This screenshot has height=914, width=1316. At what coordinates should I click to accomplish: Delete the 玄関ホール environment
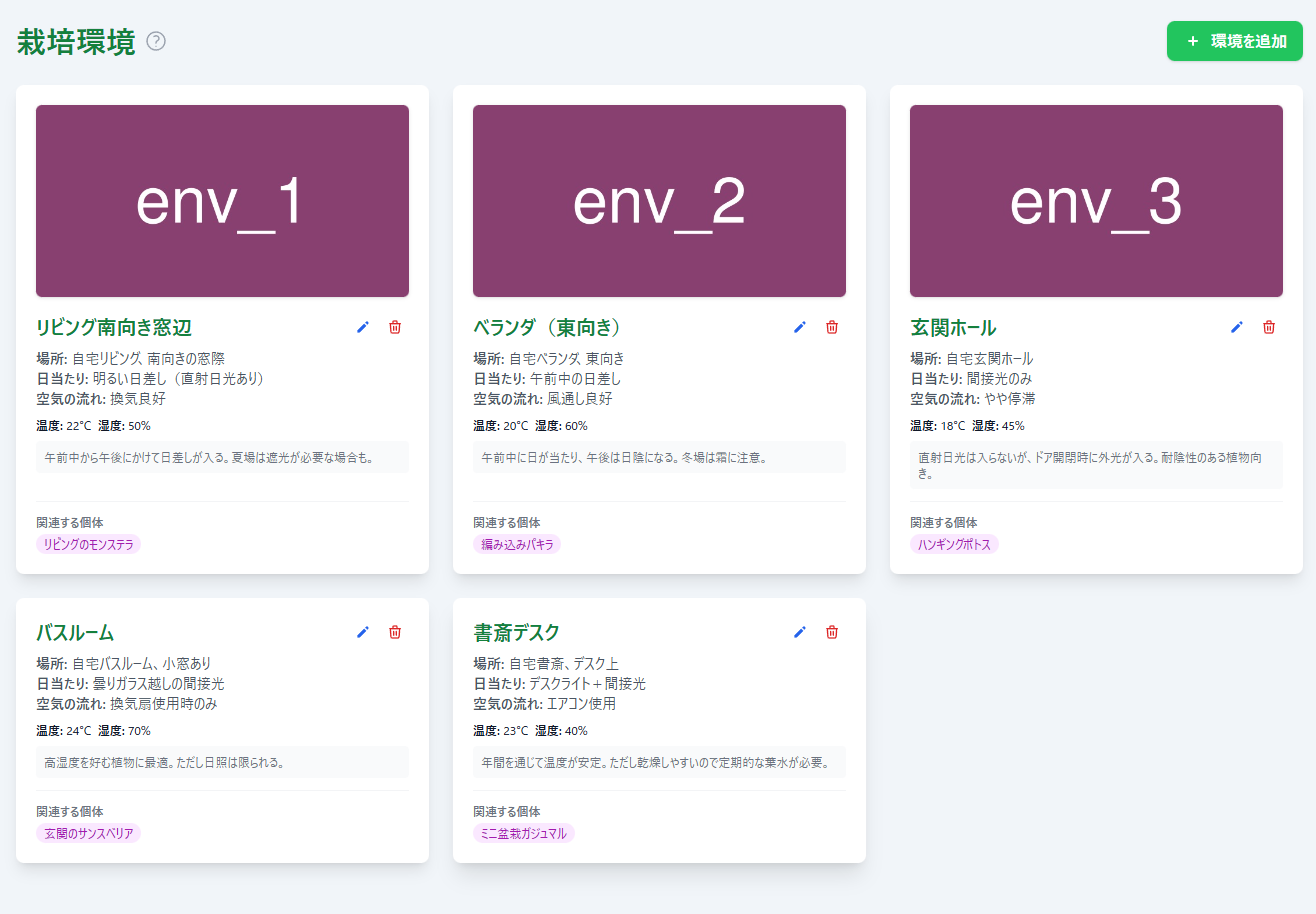pos(1269,327)
